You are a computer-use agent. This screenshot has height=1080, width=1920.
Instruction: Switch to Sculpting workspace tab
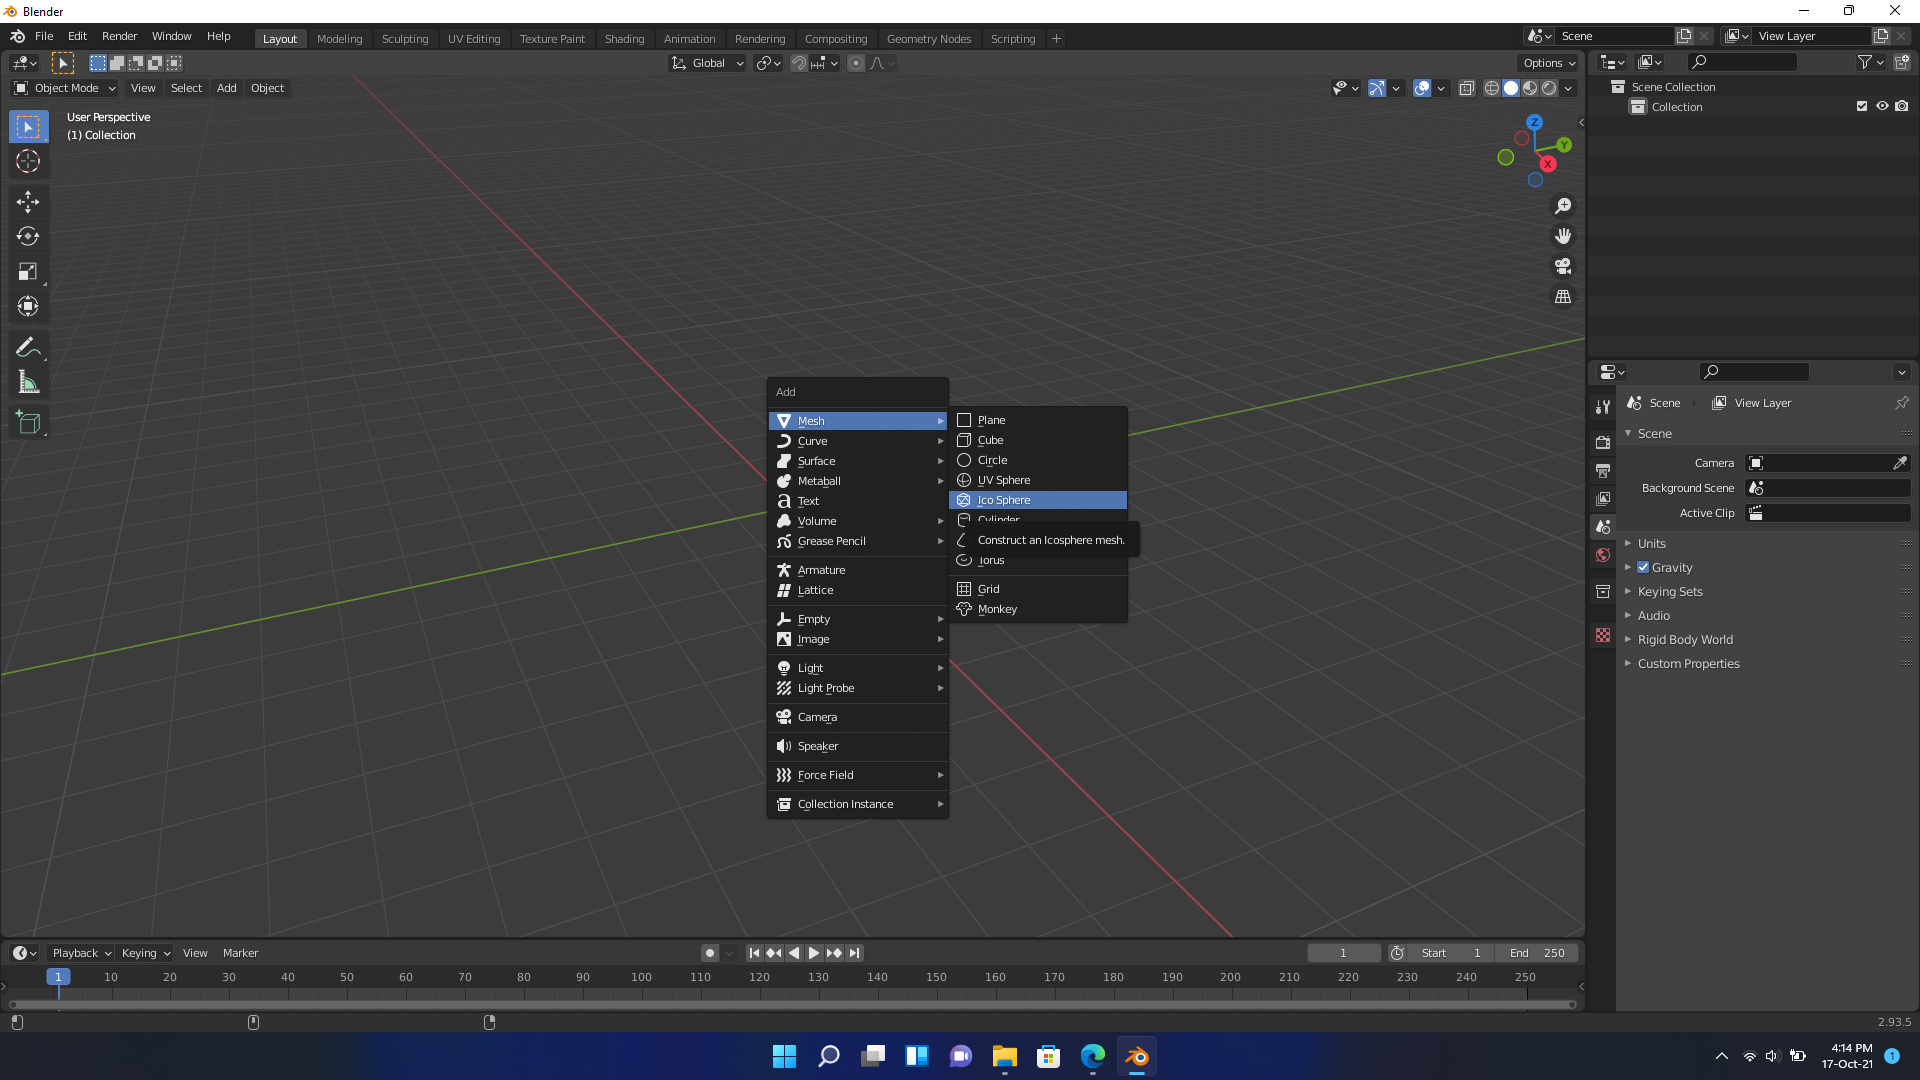tap(405, 38)
